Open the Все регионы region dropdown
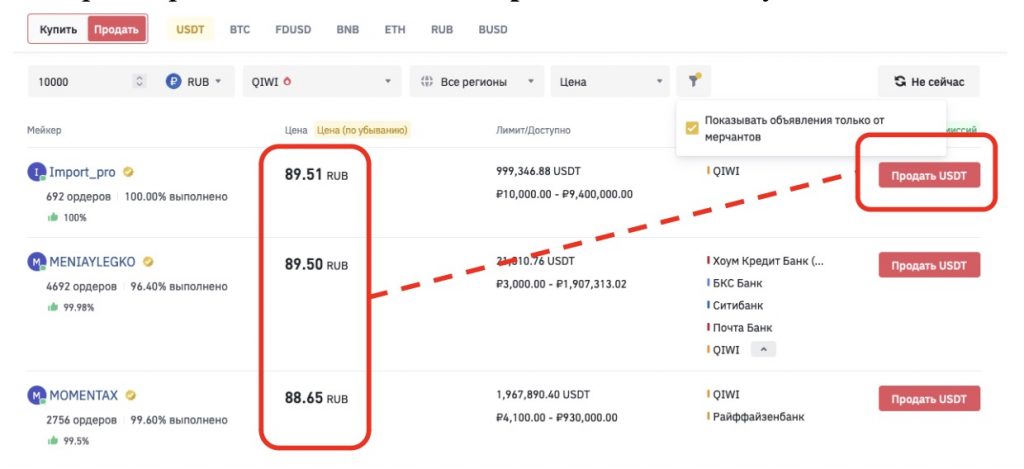The image size is (1024, 469). (x=477, y=82)
